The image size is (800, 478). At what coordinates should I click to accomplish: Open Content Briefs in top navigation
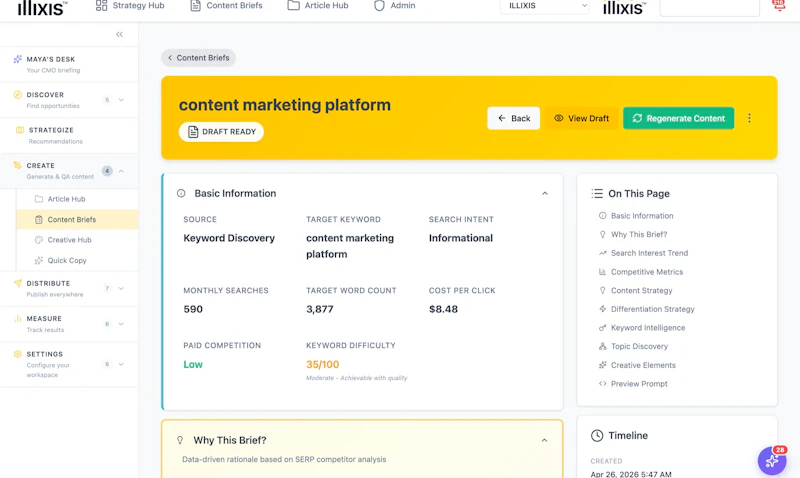tap(227, 6)
